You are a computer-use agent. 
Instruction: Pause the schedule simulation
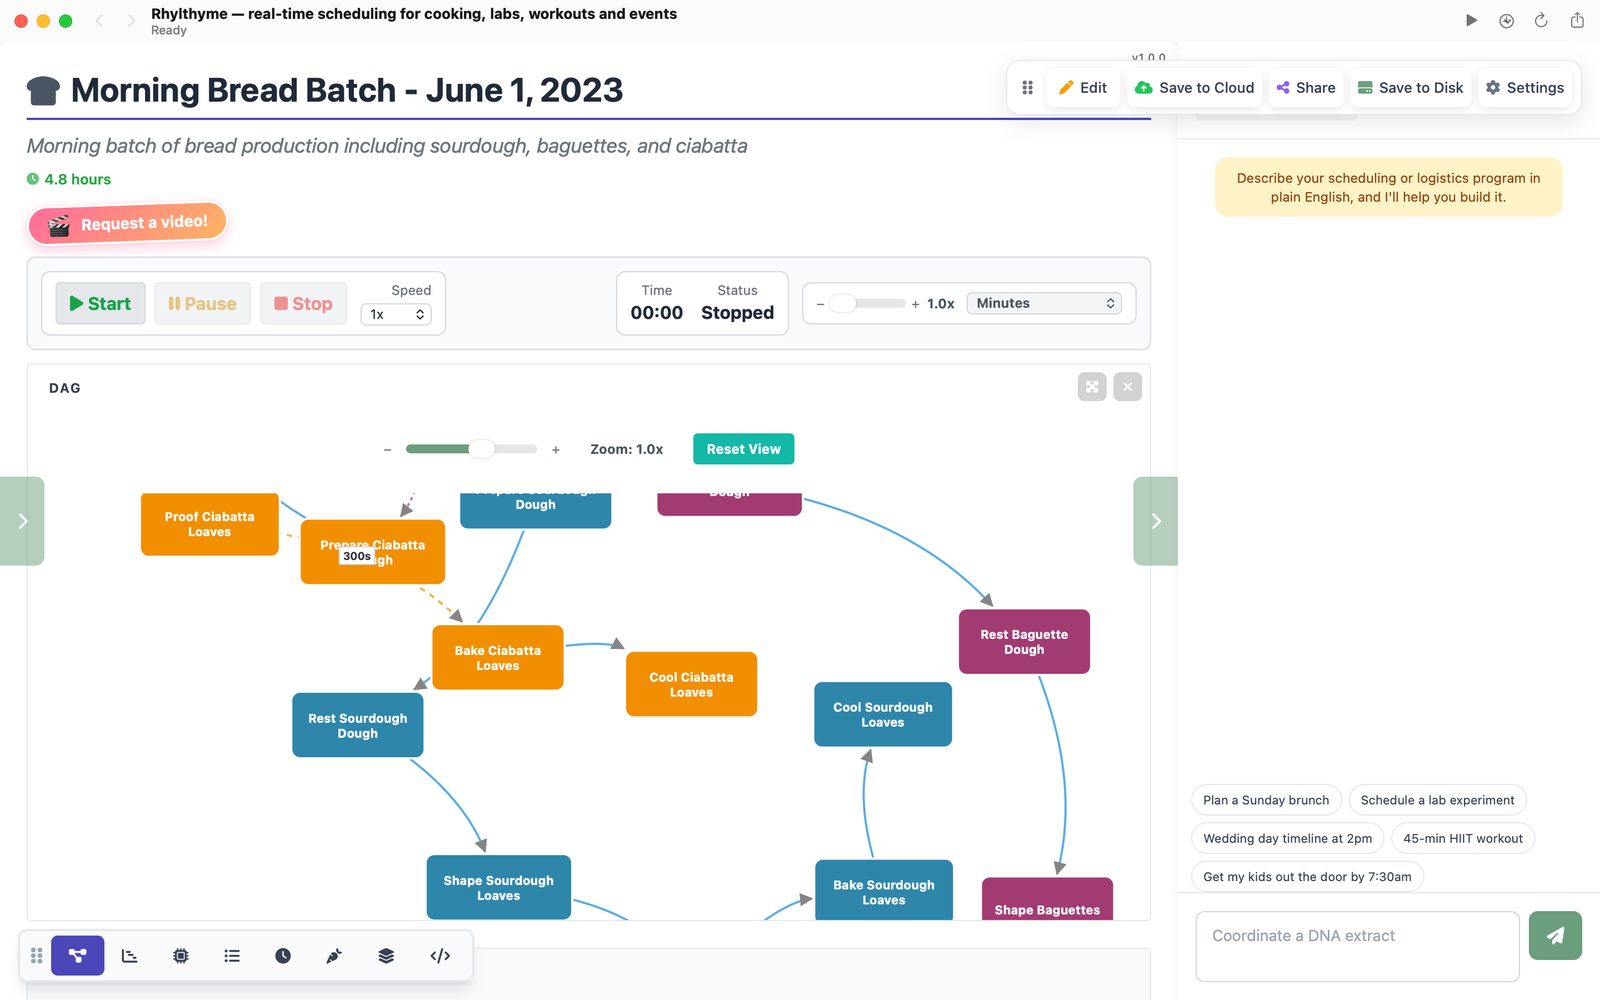point(202,303)
